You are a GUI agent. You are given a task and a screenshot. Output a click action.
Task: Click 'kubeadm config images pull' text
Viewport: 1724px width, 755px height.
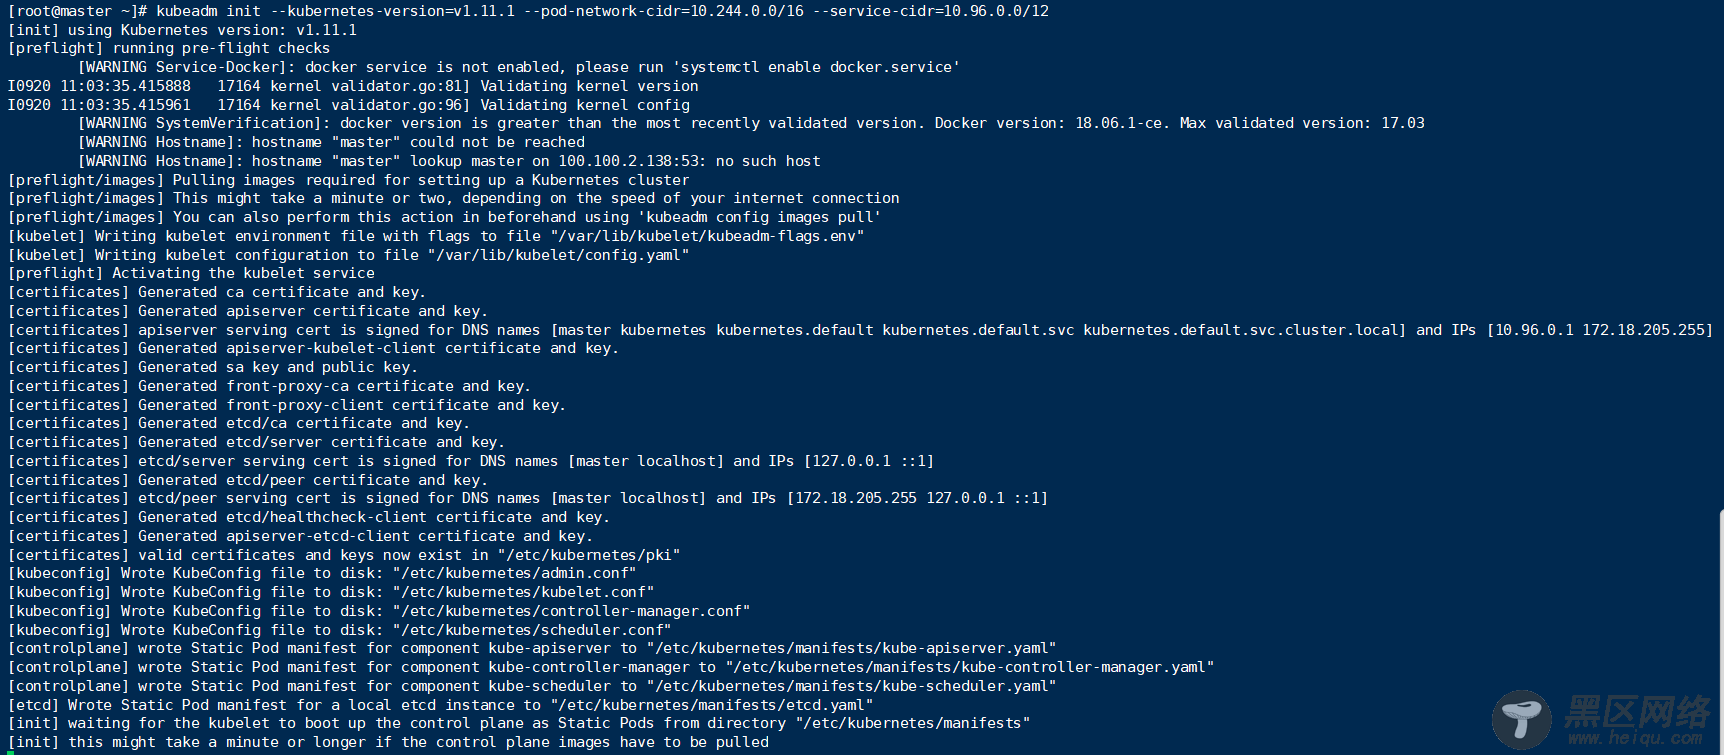pos(759,217)
